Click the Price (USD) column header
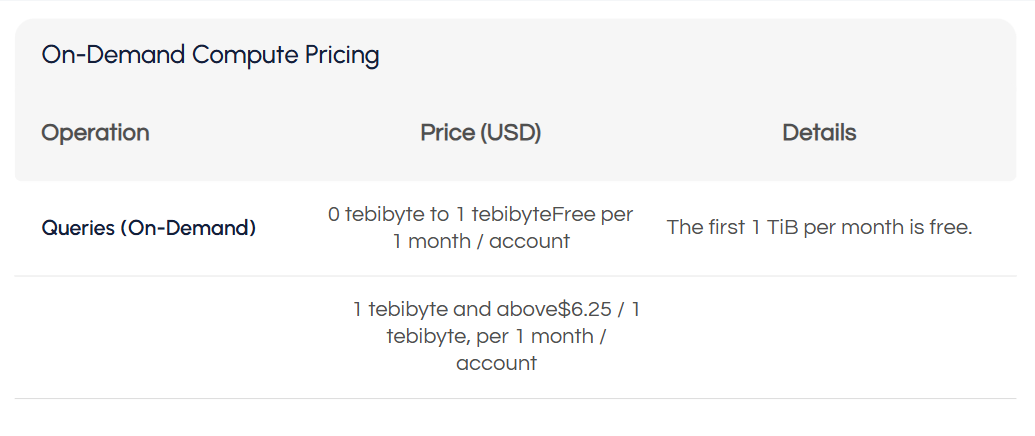Image resolution: width=1035 pixels, height=436 pixels. [x=480, y=133]
